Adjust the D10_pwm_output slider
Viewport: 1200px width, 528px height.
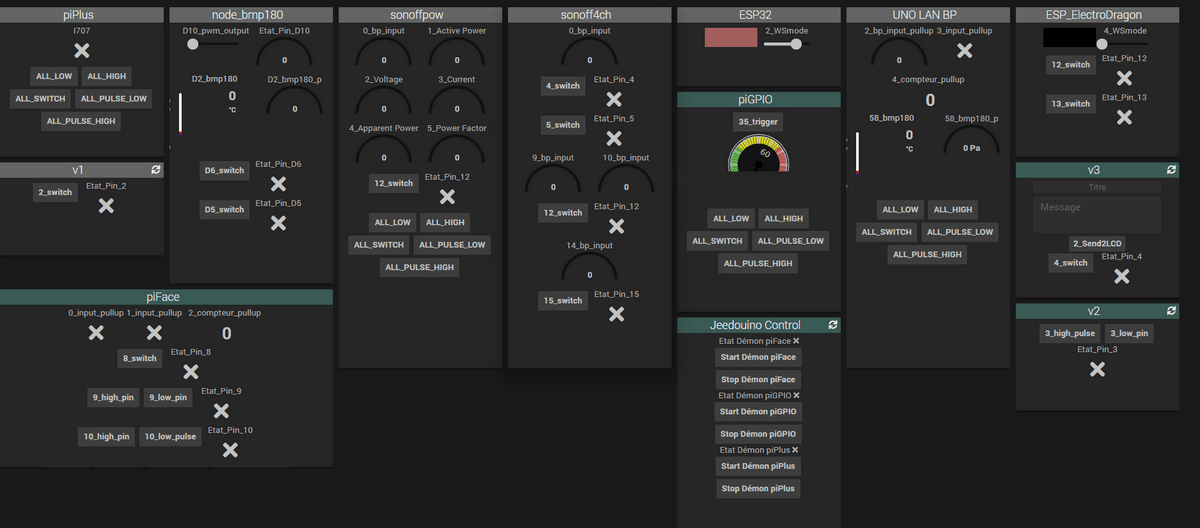[x=193, y=43]
